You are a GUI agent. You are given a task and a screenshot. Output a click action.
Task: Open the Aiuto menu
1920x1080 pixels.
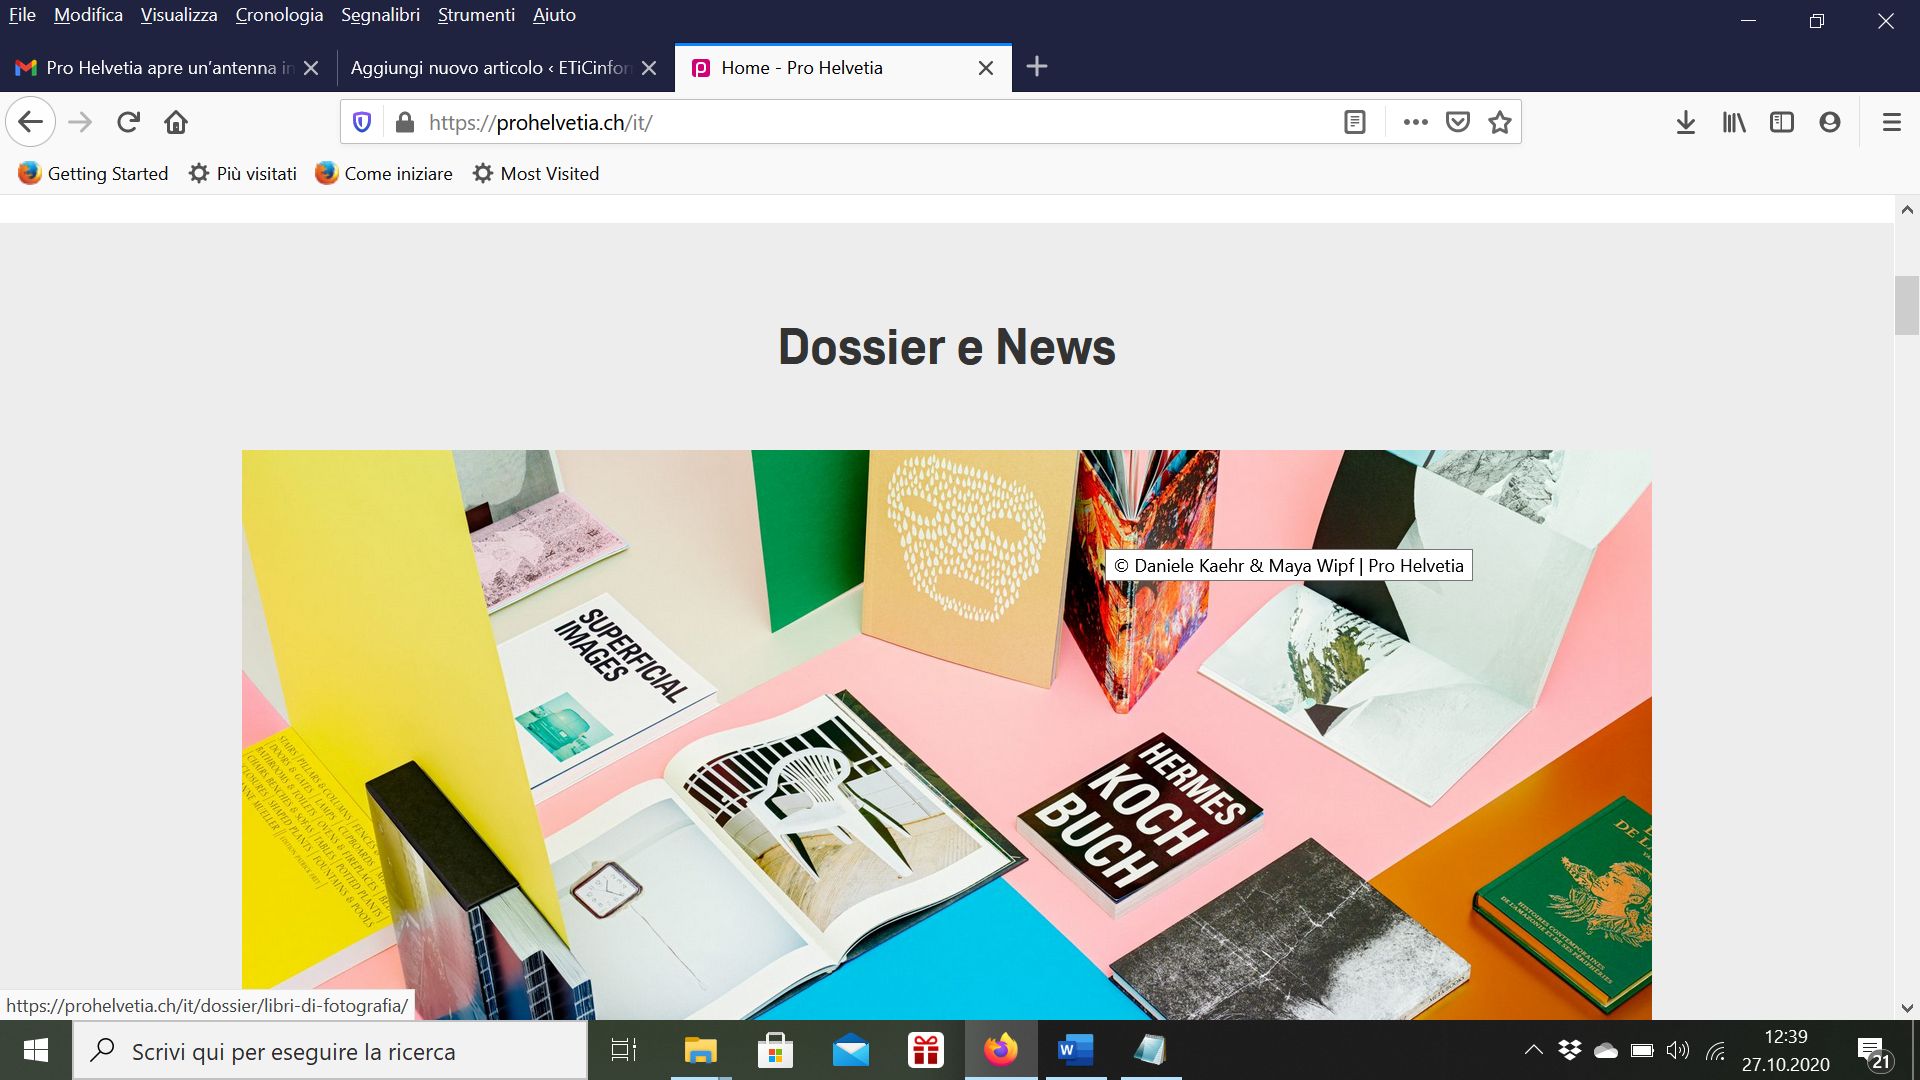coord(554,15)
